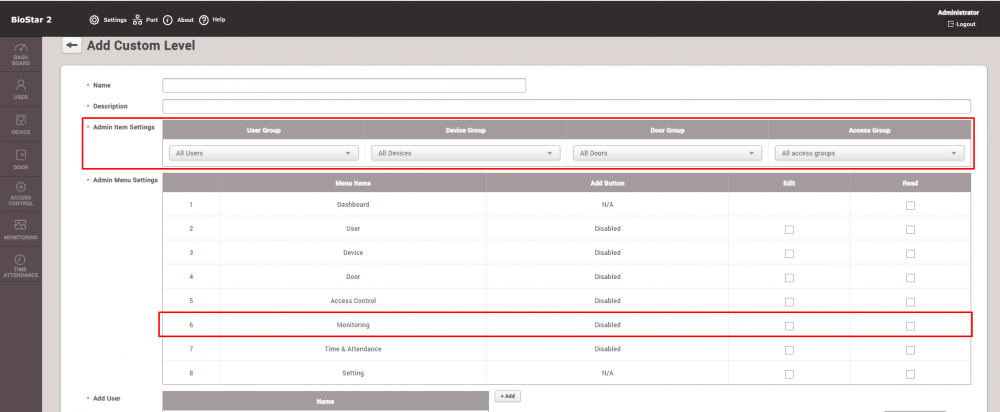The image size is (1000, 412).
Task: Check the Edit box for User row
Action: click(x=788, y=229)
